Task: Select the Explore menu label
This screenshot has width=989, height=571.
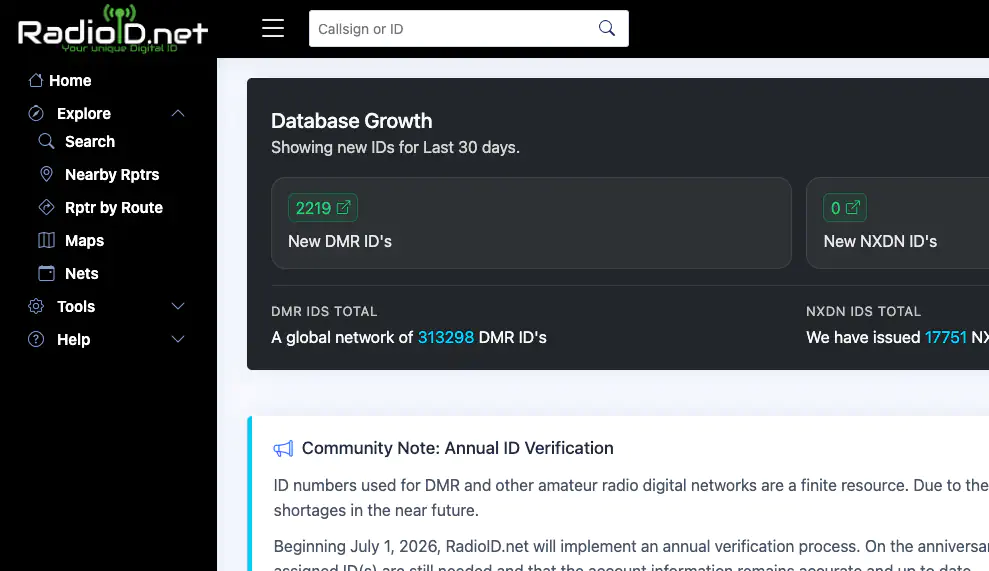Action: (x=84, y=114)
